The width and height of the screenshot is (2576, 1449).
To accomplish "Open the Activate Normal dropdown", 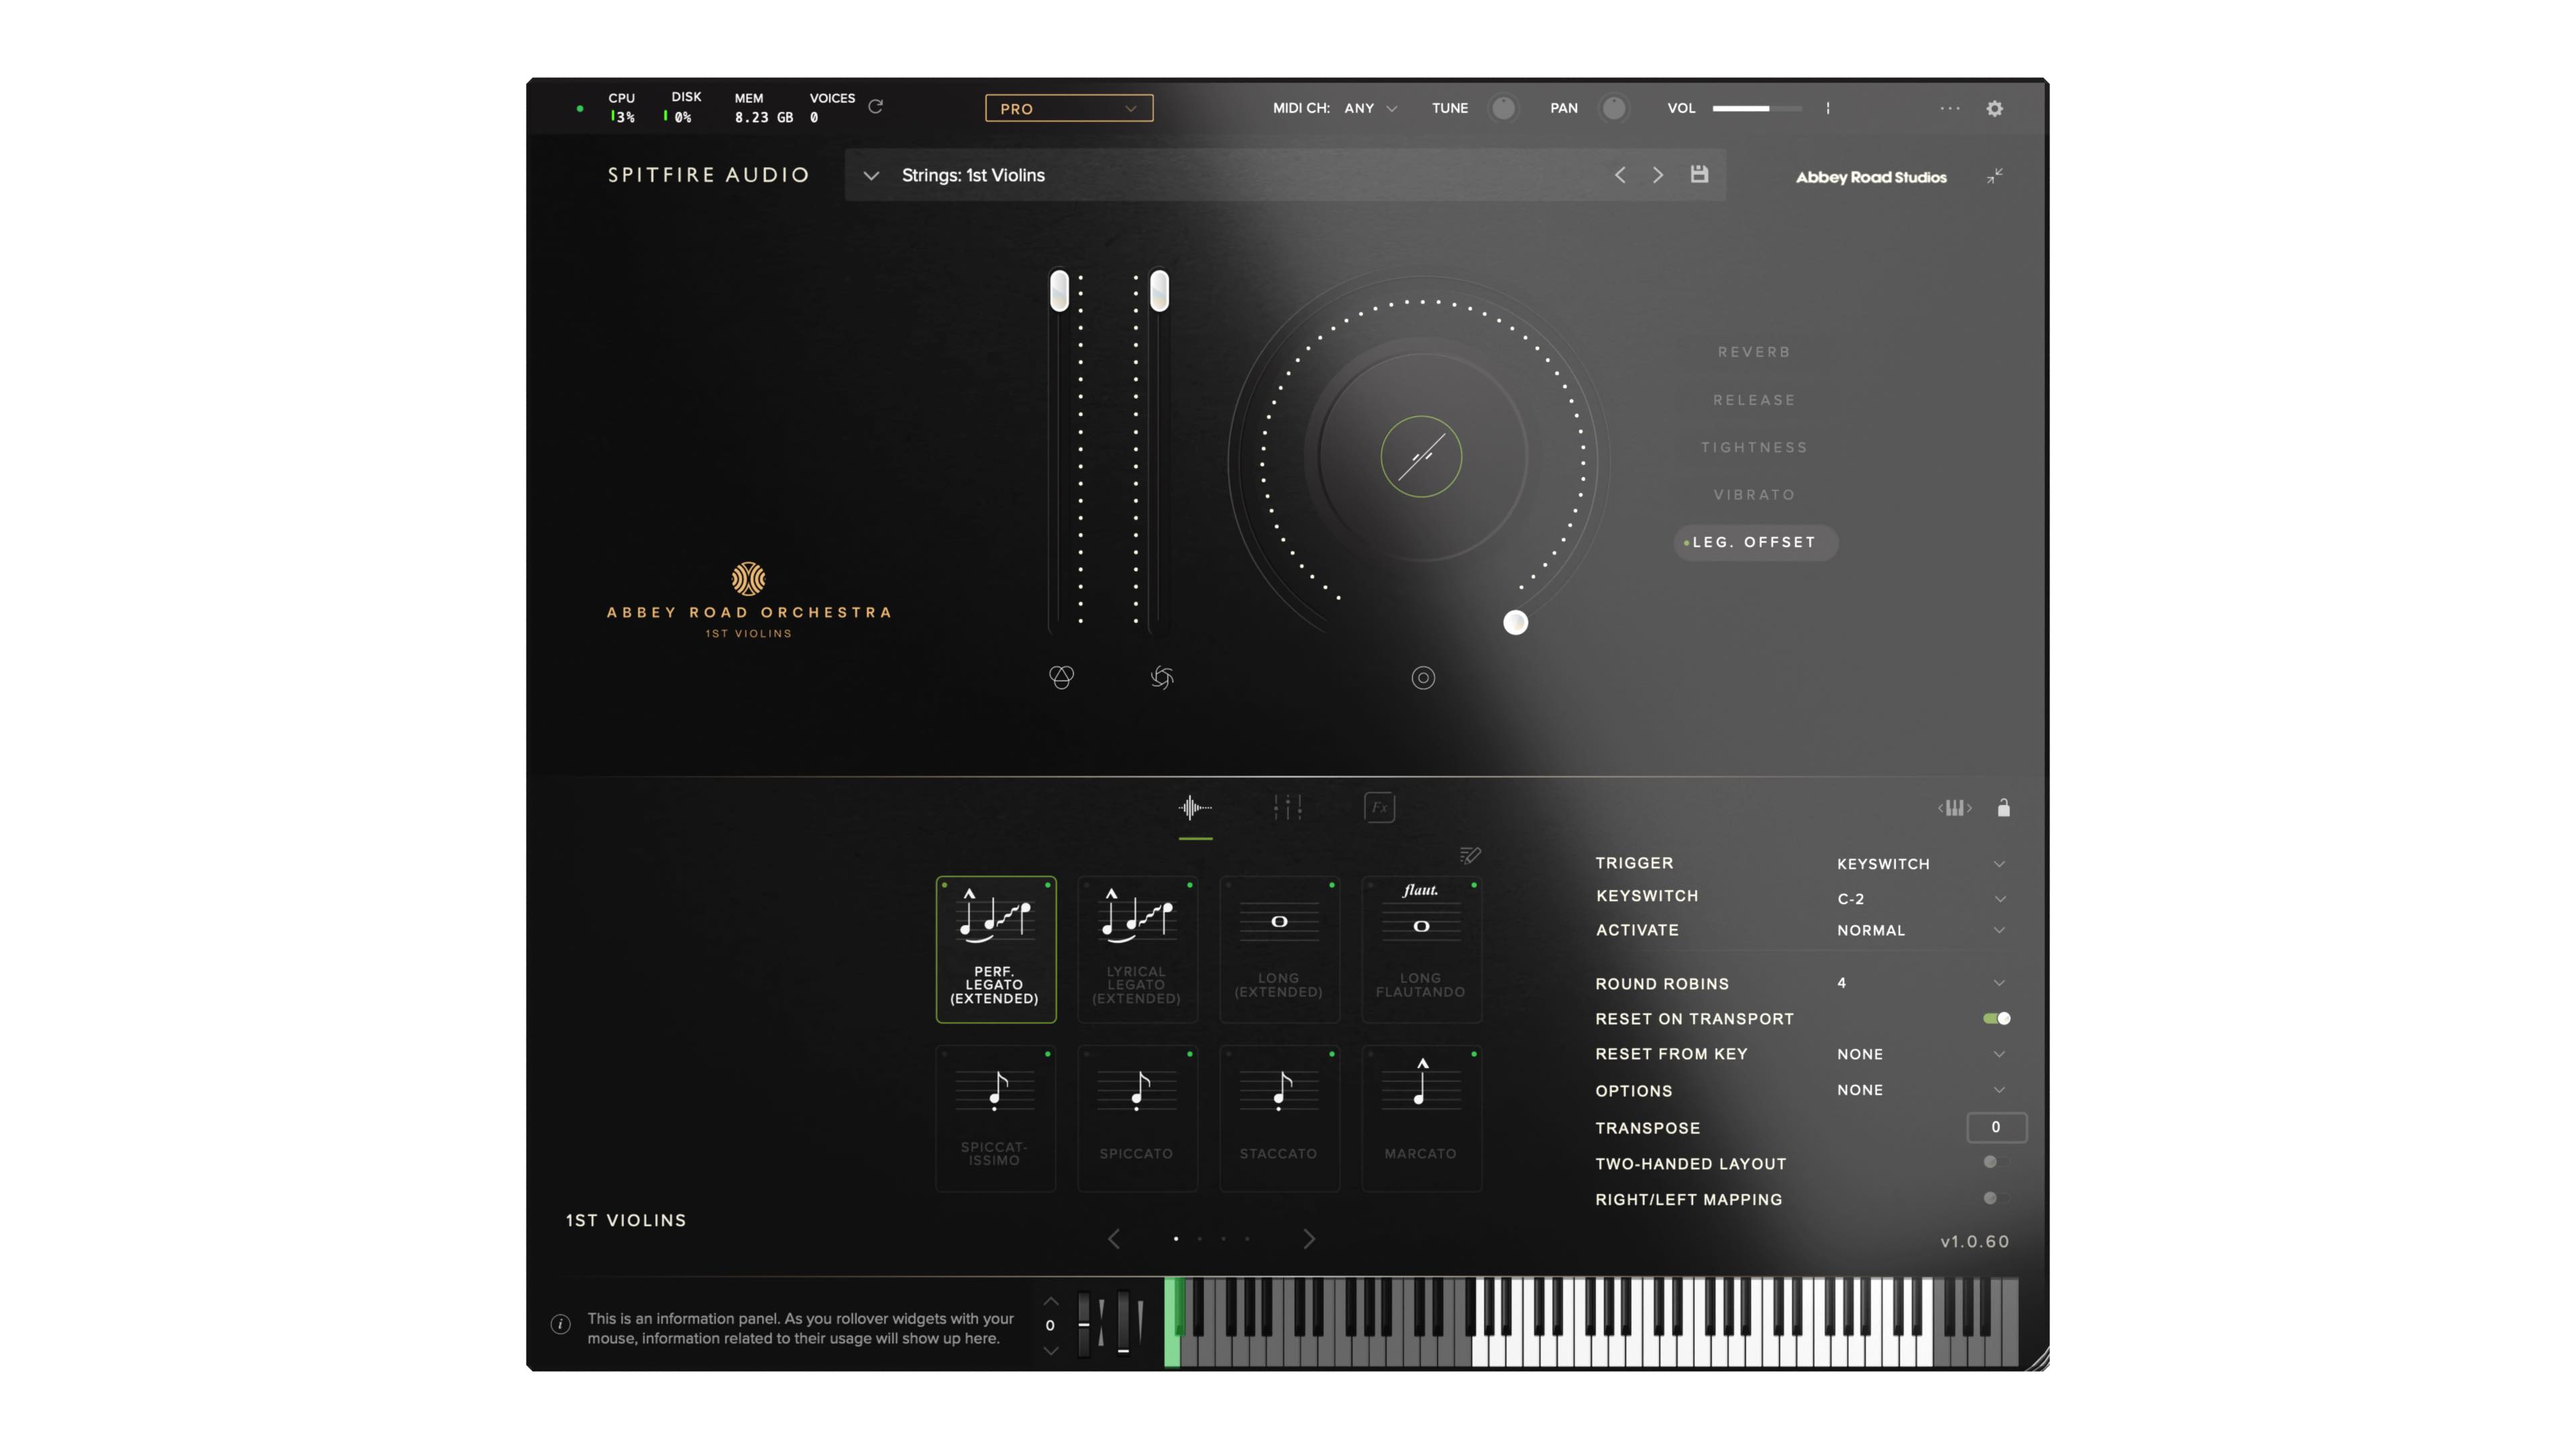I will [x=1920, y=930].
